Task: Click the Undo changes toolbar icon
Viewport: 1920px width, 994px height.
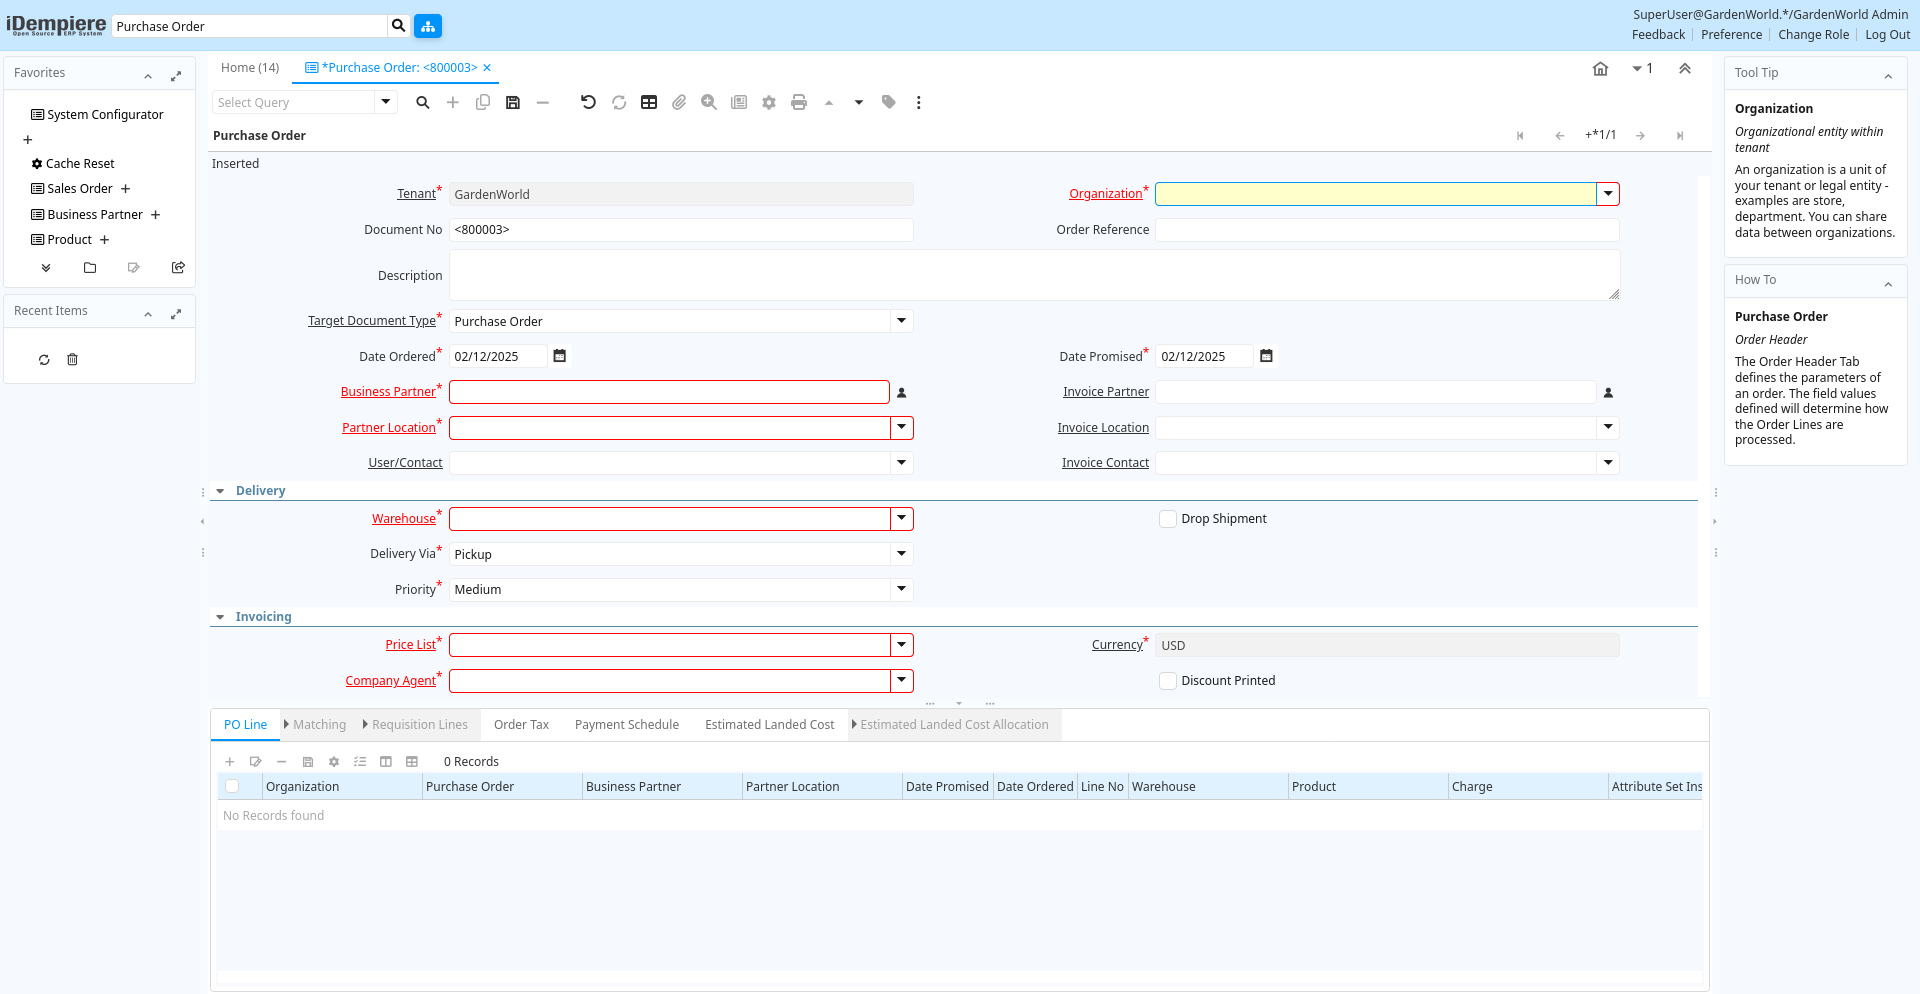Action: tap(588, 102)
